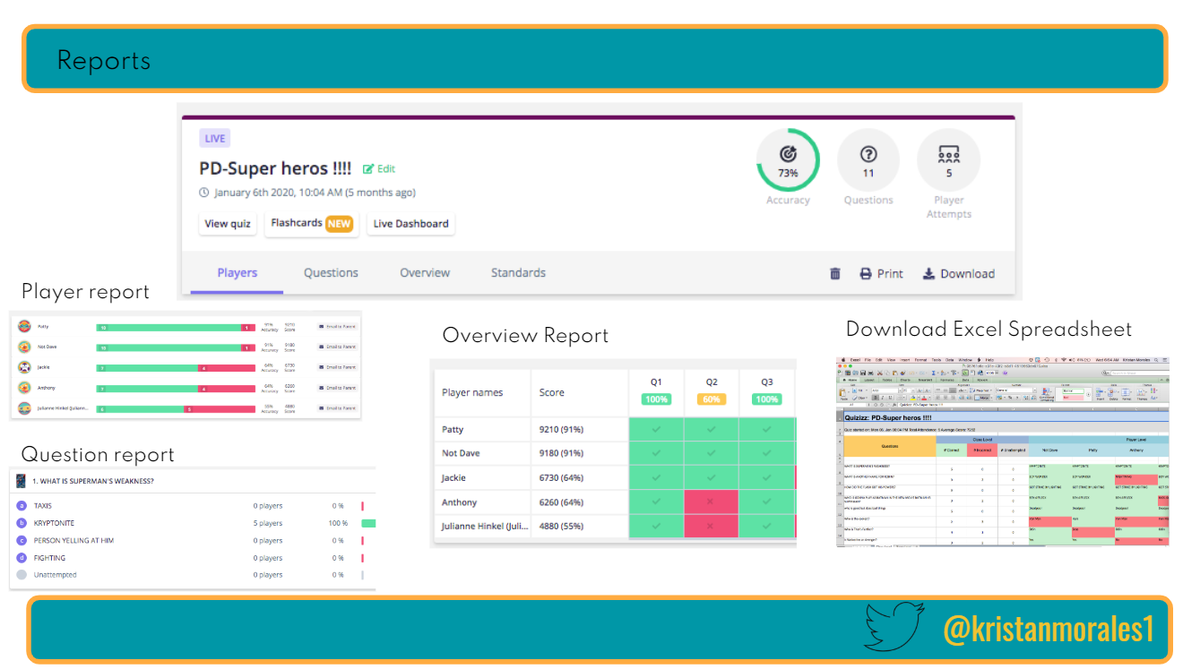Viewport: 1200px width, 669px height.
Task: Click the Q3 100% column header
Action: [767, 391]
